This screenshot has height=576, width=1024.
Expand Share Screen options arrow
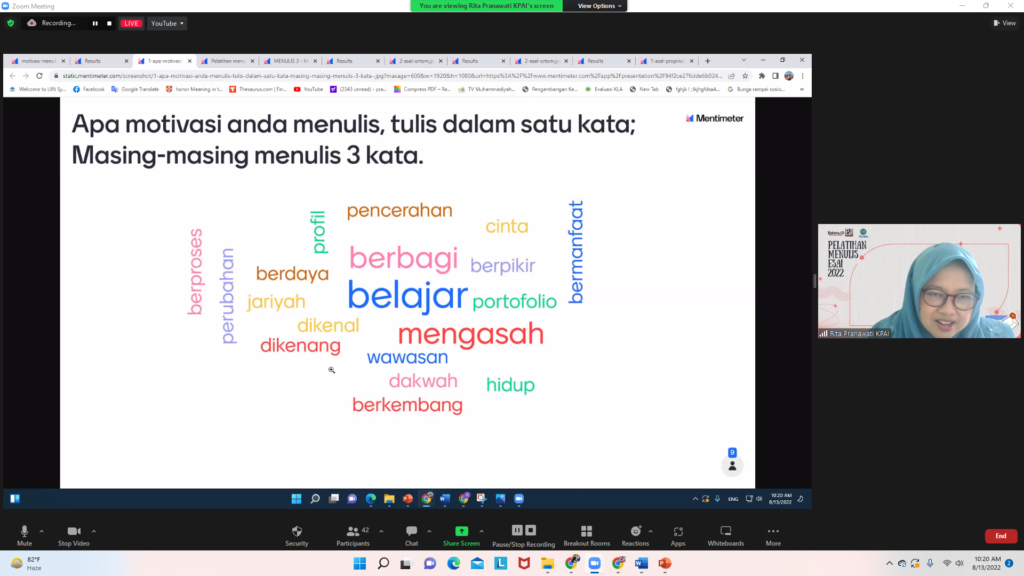click(x=482, y=531)
